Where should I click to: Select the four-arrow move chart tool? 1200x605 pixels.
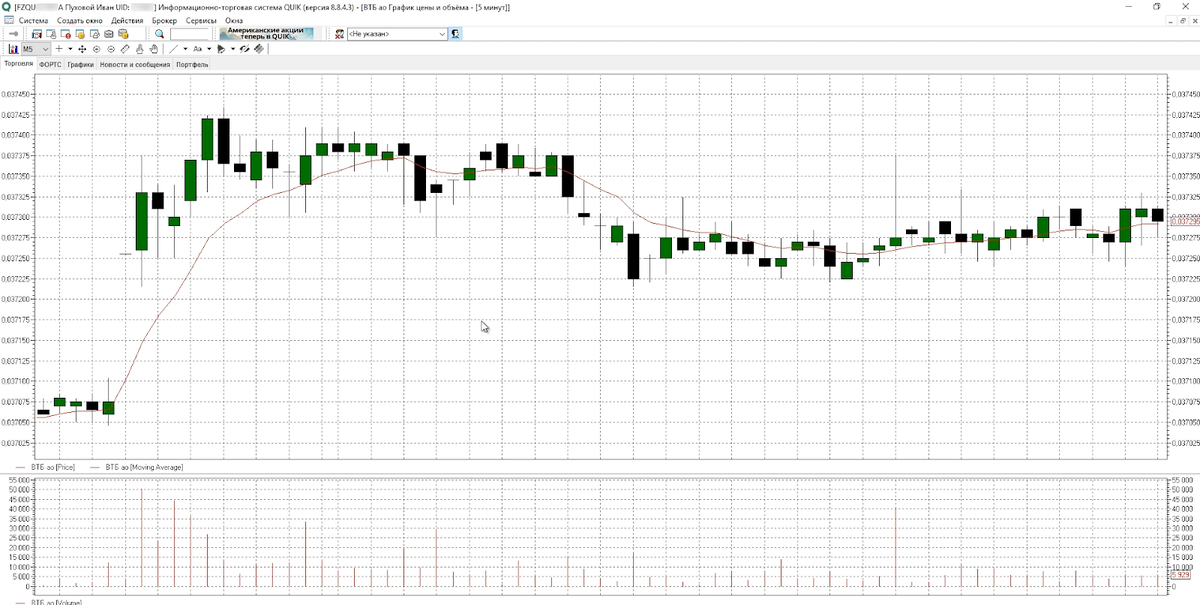click(x=82, y=48)
